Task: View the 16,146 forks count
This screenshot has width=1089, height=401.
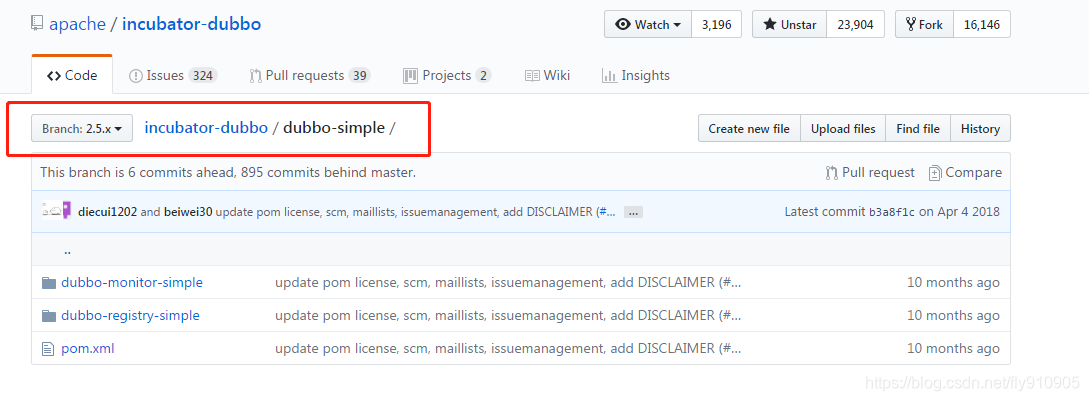Action: [x=981, y=24]
